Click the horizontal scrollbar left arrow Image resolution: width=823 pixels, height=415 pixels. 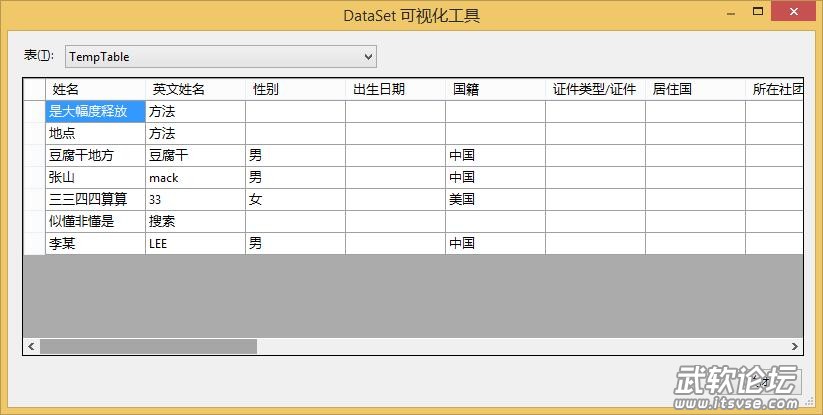click(31, 346)
